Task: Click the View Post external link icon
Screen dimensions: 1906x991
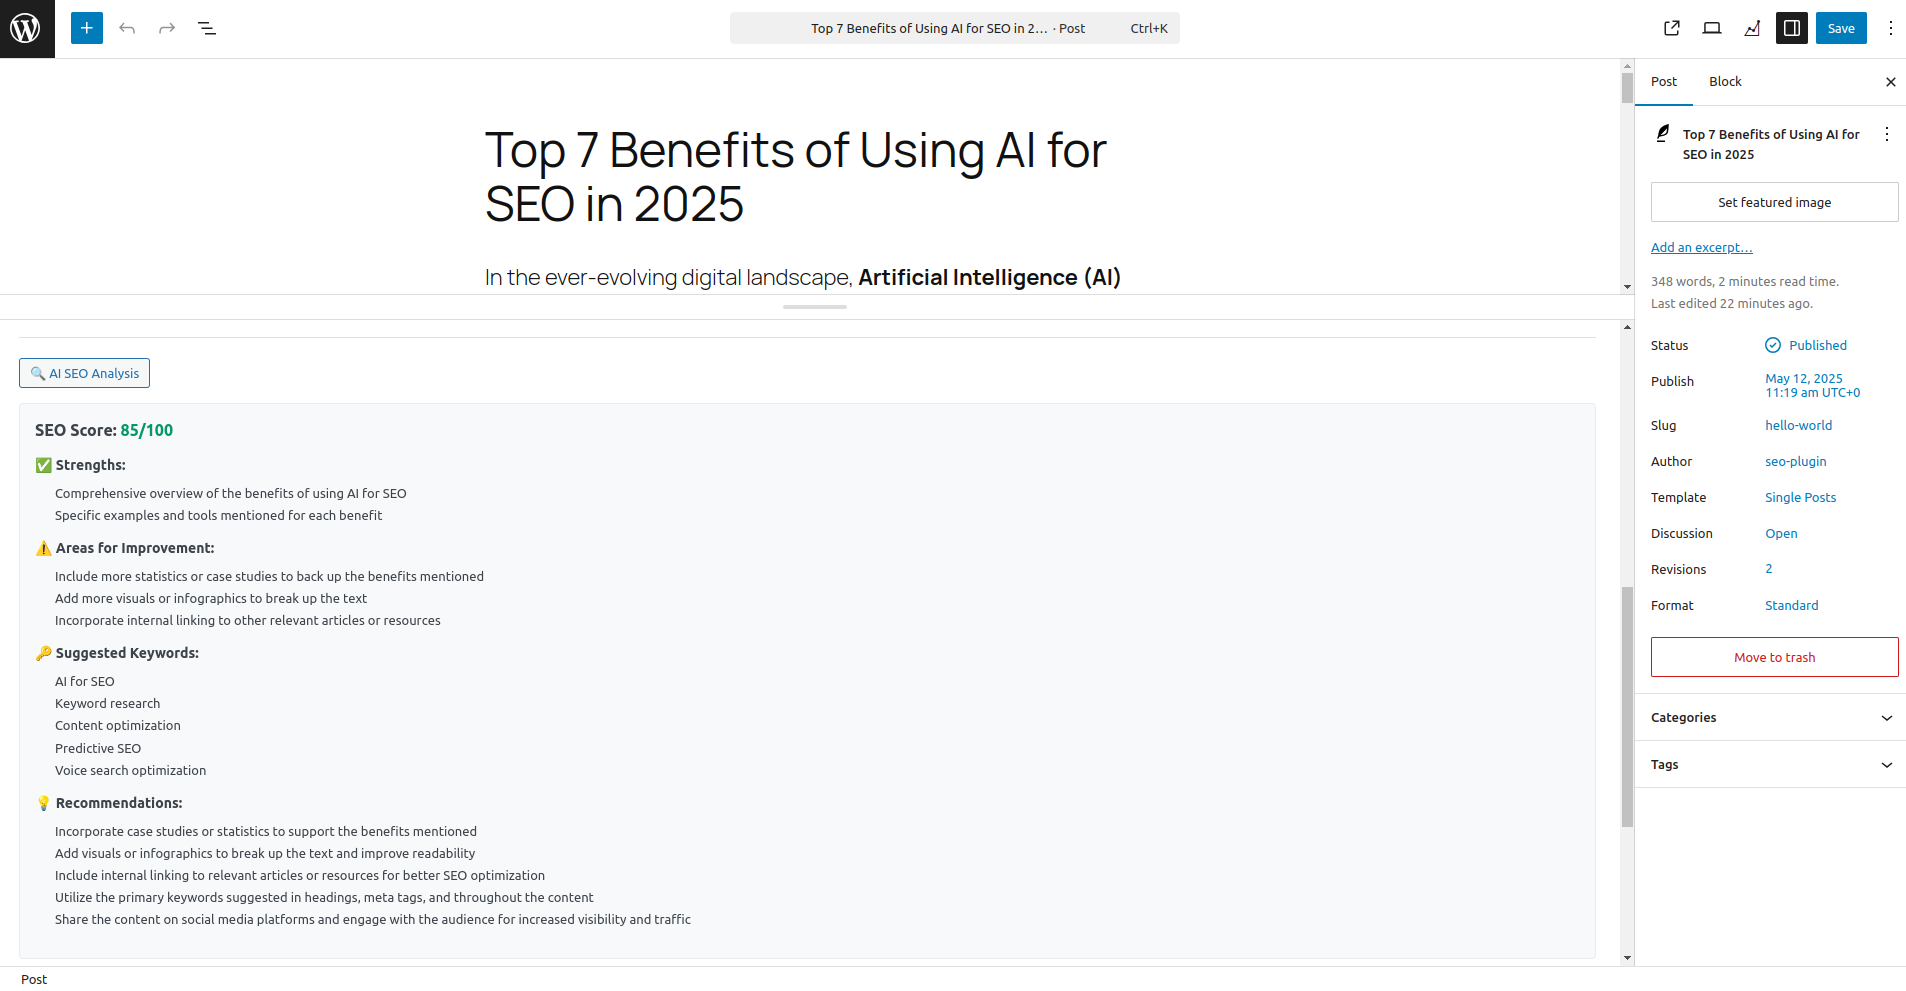Action: (1672, 28)
